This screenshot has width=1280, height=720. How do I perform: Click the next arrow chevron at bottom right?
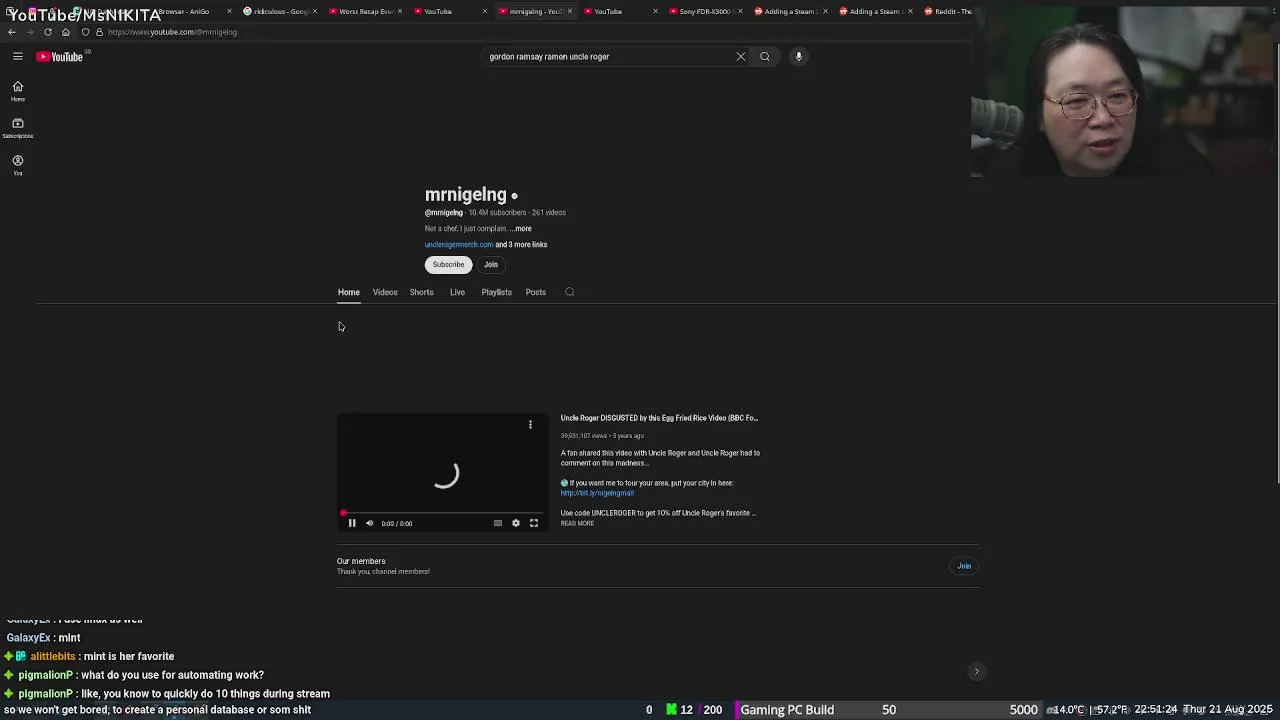(977, 672)
